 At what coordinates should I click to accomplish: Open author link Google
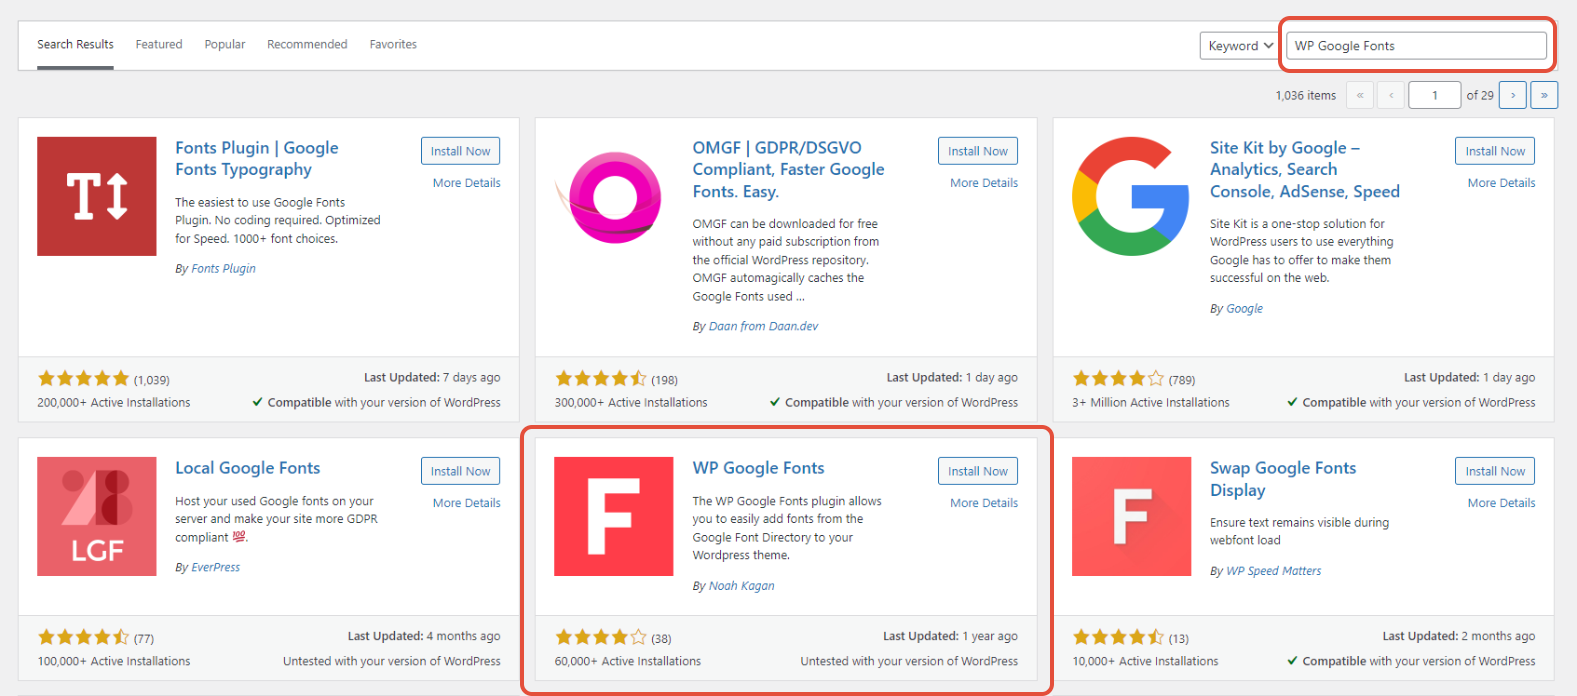click(1244, 308)
